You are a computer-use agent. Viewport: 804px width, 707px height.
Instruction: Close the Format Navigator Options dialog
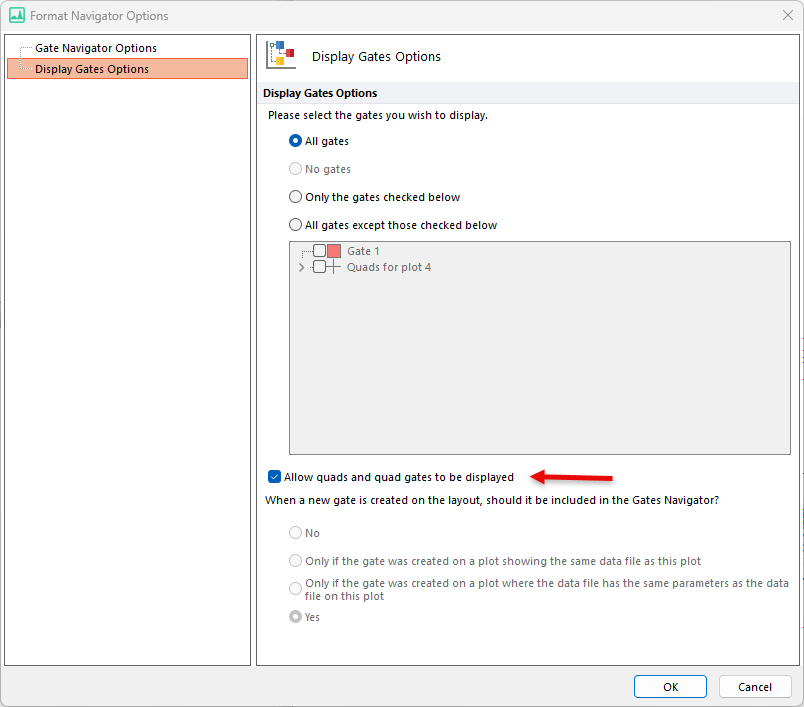786,16
